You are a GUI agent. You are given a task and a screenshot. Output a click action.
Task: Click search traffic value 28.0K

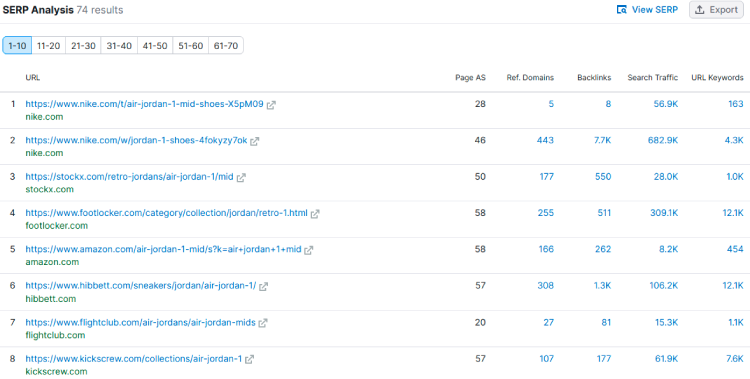tap(666, 177)
